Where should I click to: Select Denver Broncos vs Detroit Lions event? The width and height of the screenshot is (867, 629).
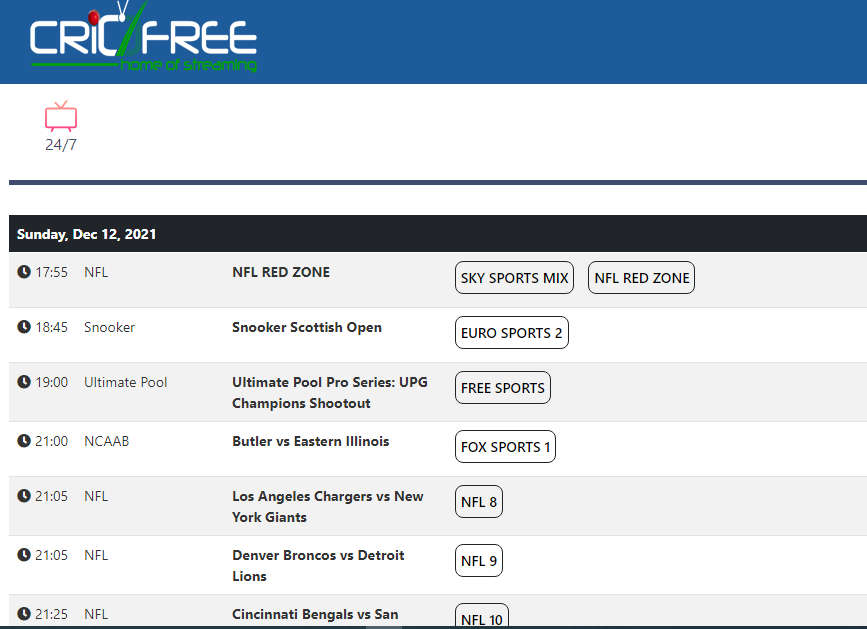[318, 565]
